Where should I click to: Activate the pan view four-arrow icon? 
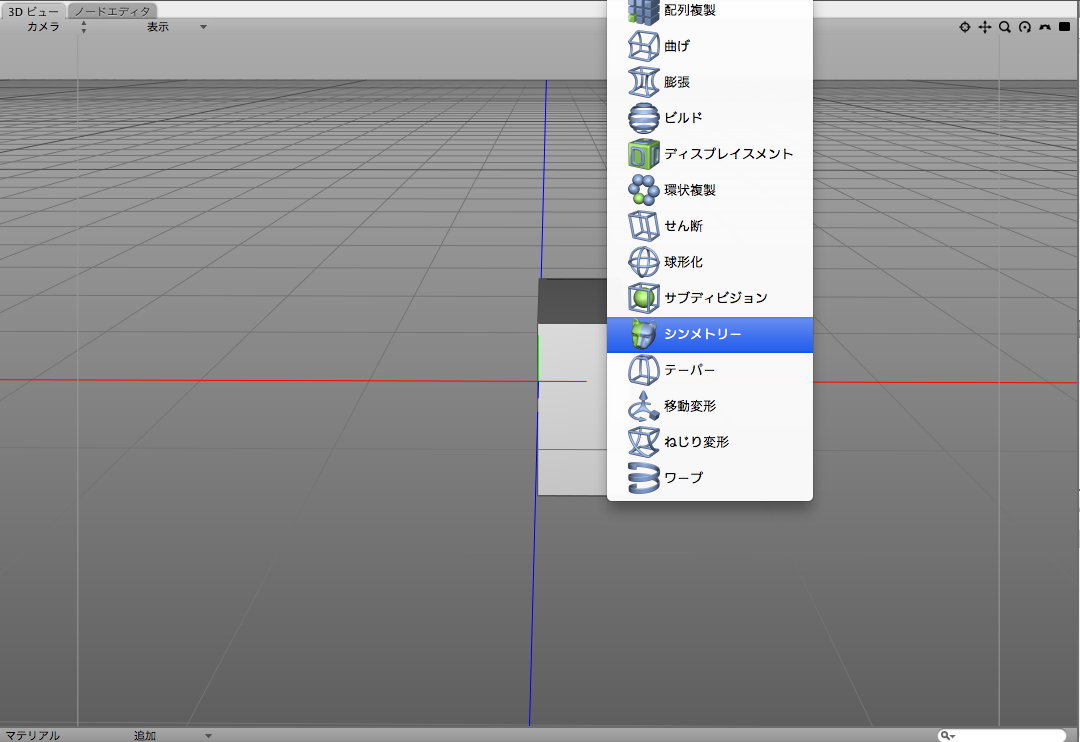[x=985, y=27]
